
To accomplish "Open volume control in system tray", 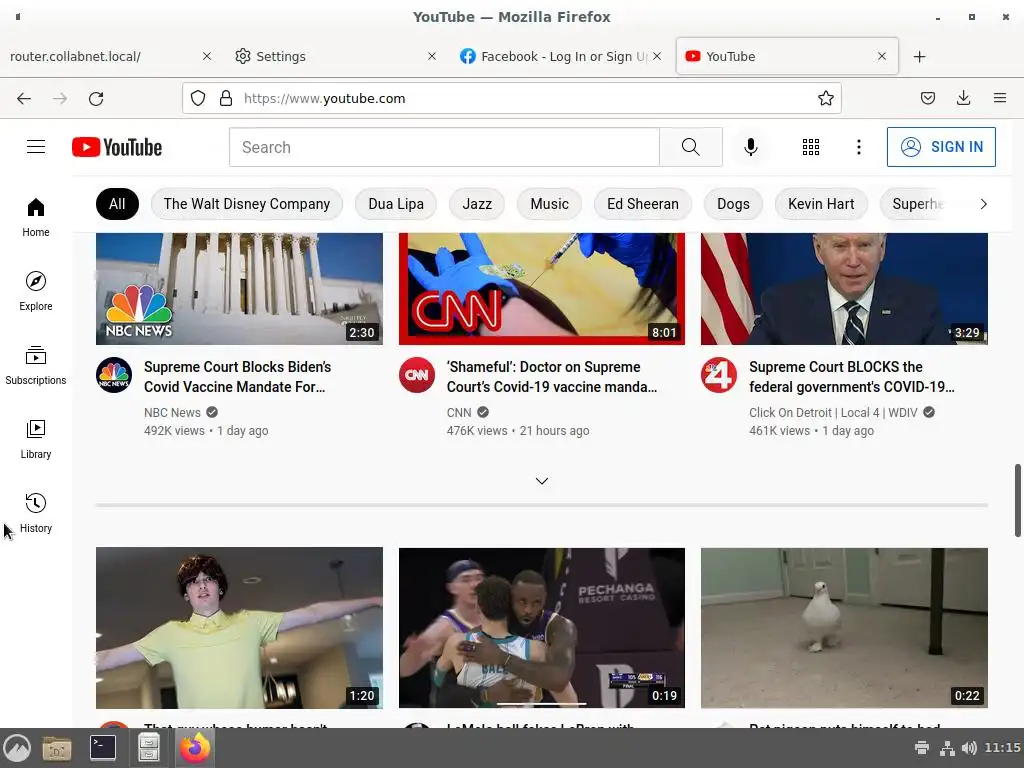I will pos(969,748).
